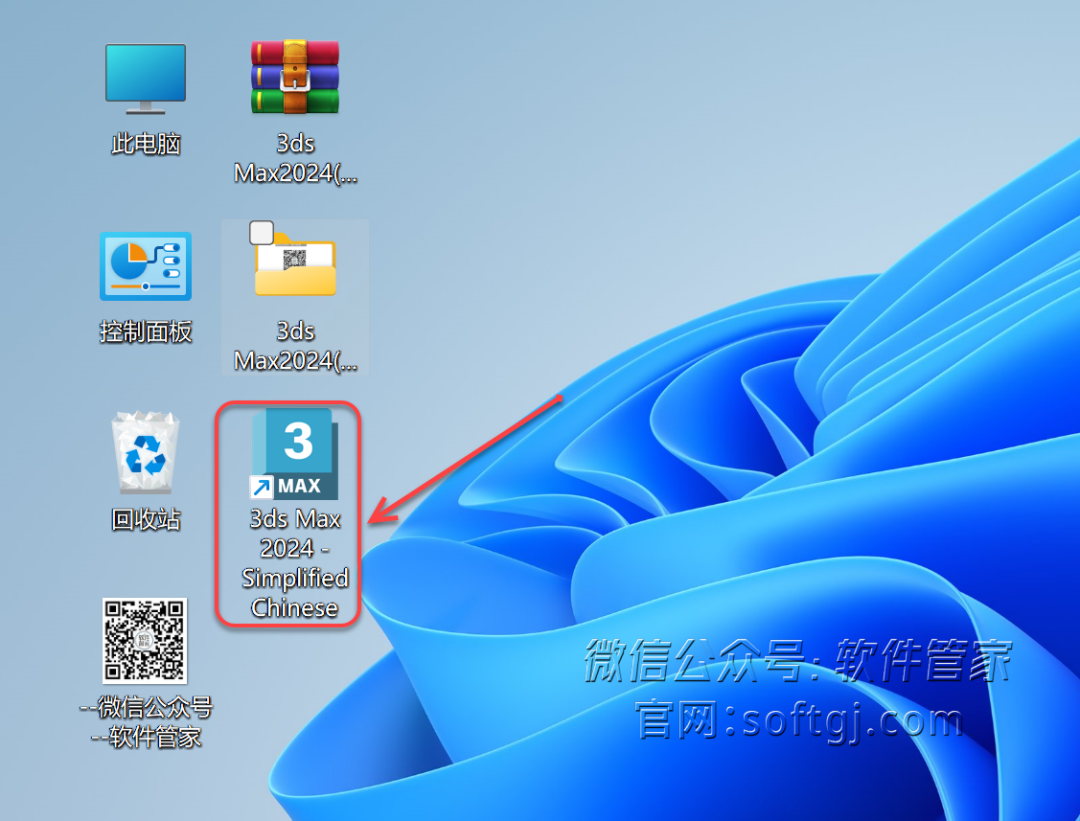
Task: Click the 3ds Max 2024 shortcut icon
Action: point(295,453)
